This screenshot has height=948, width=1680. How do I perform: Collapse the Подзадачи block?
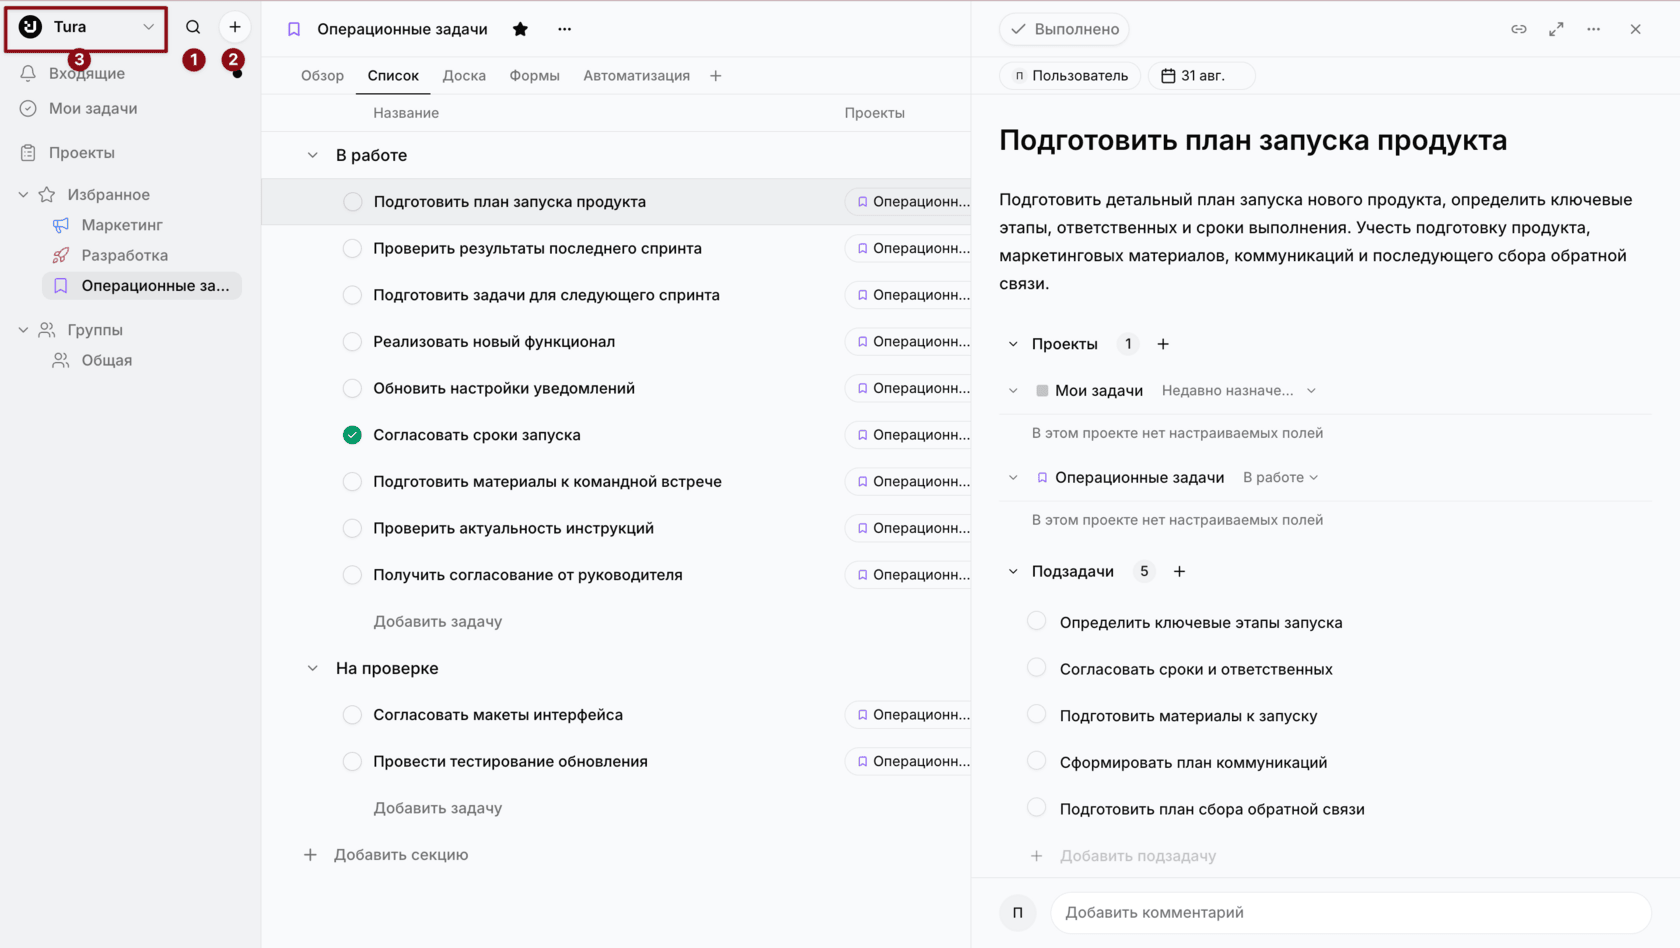click(x=1013, y=571)
